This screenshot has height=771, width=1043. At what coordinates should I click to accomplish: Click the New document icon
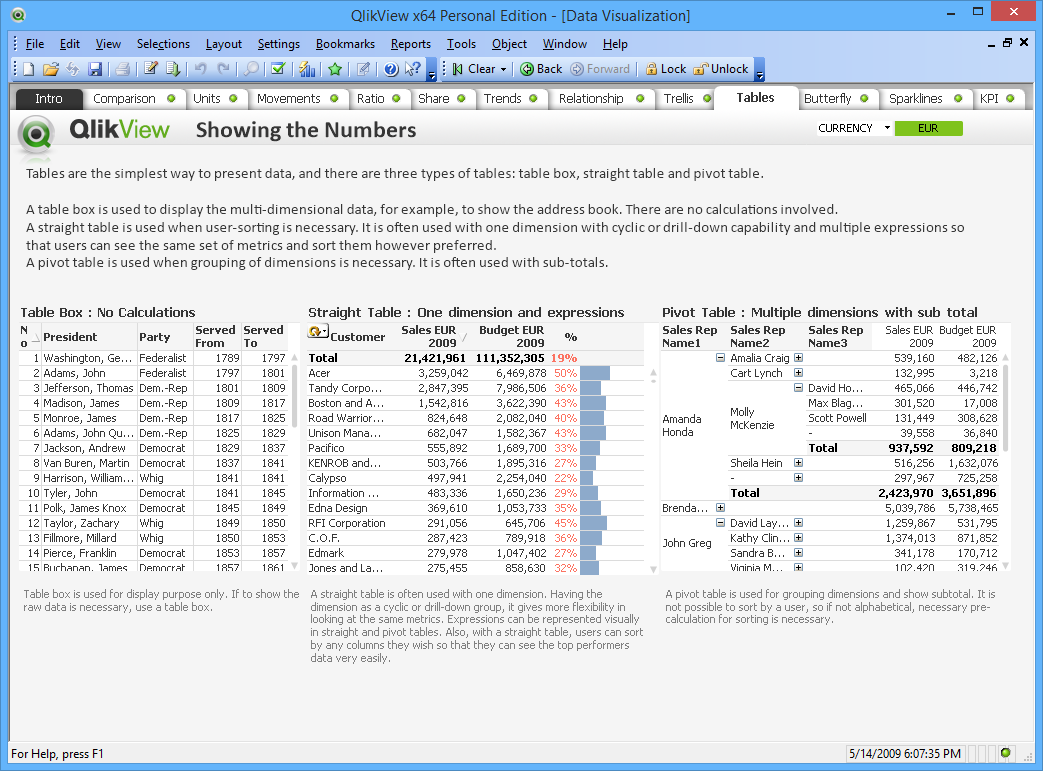click(28, 69)
